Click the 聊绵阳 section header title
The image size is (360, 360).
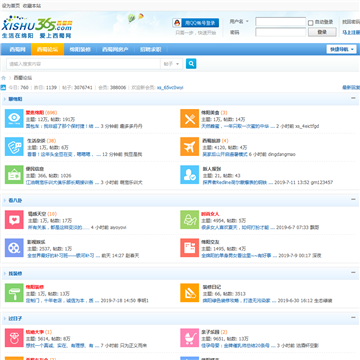tap(15, 99)
